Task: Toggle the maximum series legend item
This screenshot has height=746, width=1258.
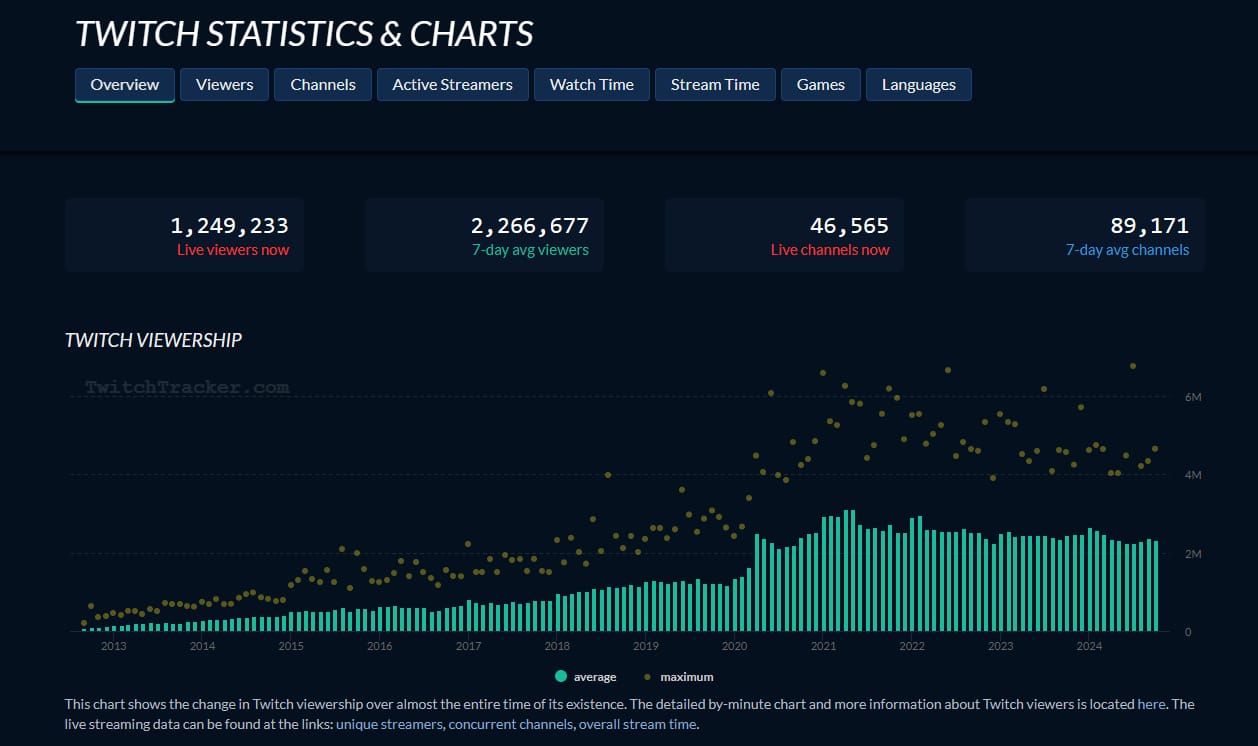Action: pyautogui.click(x=677, y=677)
